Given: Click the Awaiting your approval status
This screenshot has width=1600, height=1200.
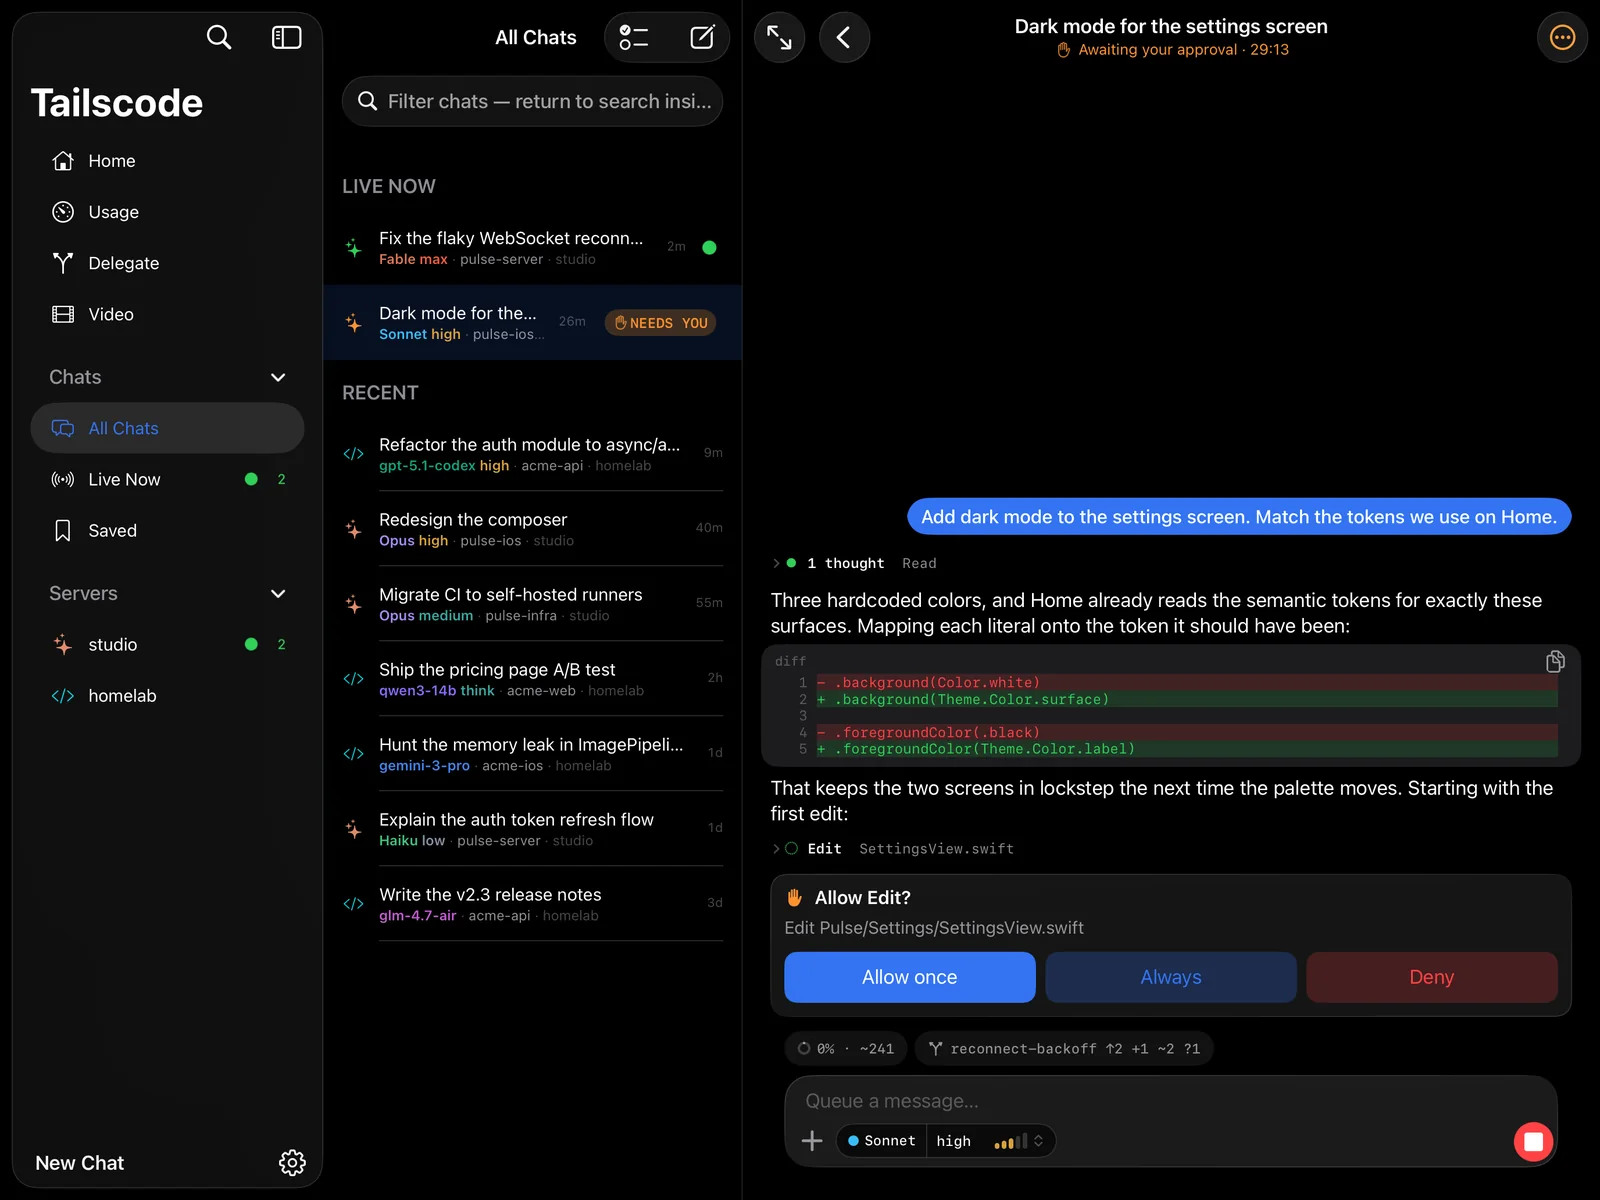Looking at the screenshot, I should coord(1173,50).
